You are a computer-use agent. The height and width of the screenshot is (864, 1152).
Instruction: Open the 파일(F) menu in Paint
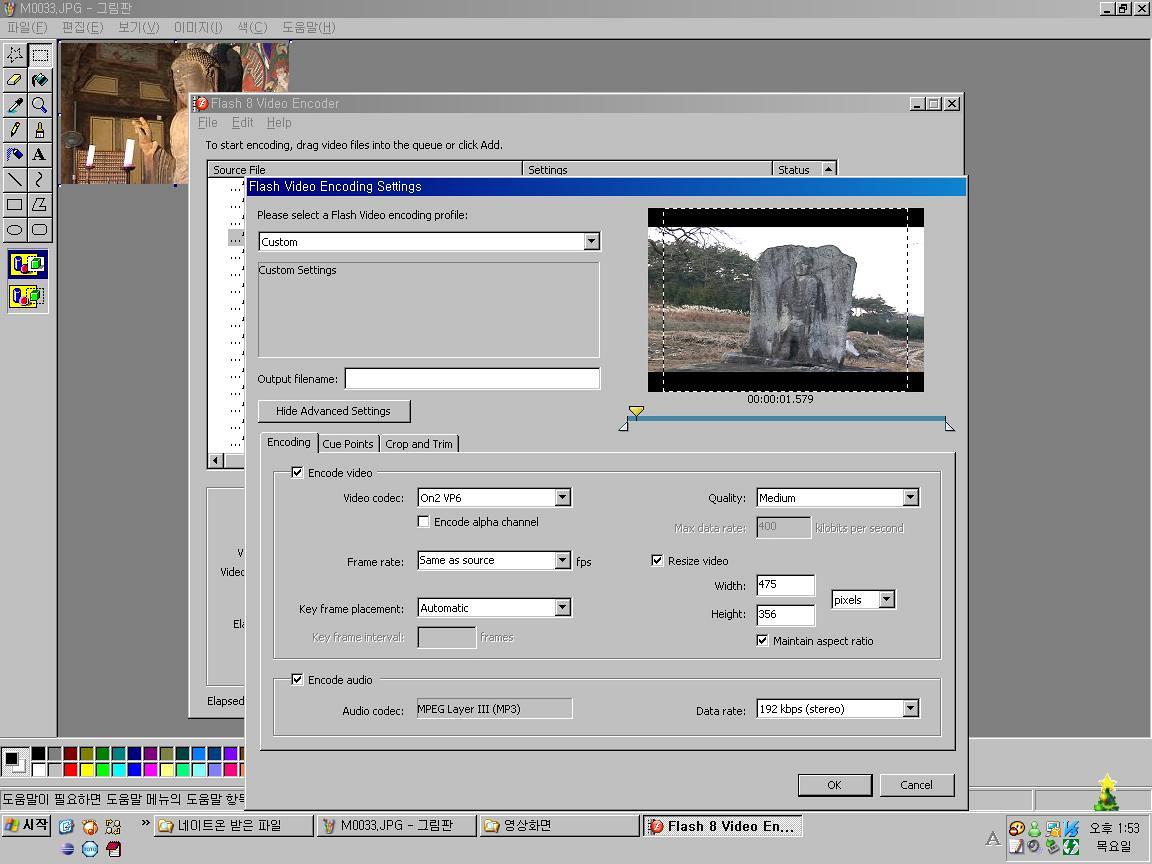pyautogui.click(x=27, y=27)
